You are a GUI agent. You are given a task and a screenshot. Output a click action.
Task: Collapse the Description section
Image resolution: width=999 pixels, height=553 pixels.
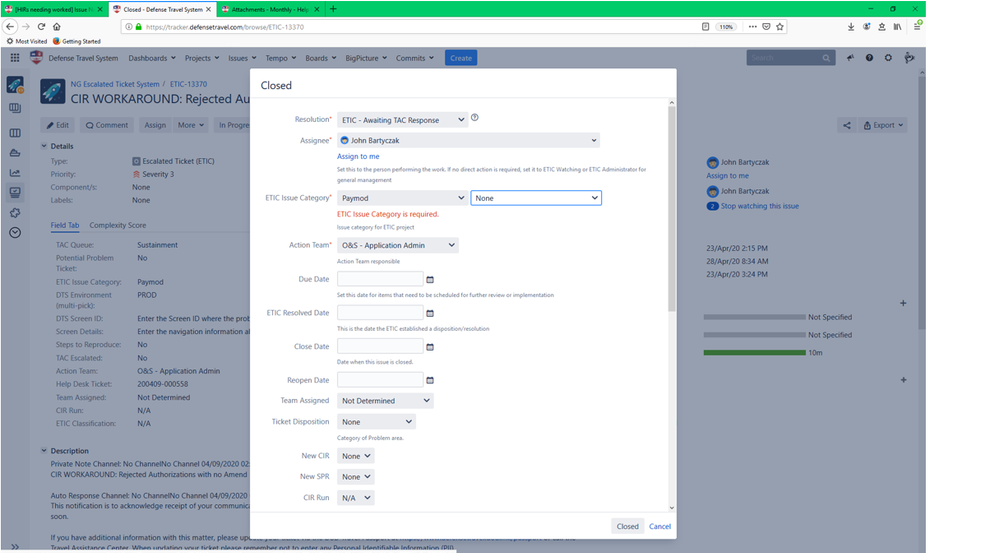coord(44,450)
